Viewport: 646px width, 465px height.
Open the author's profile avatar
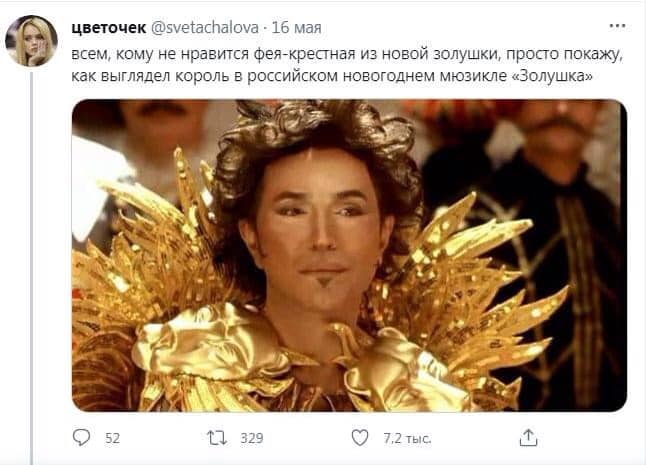click(31, 41)
